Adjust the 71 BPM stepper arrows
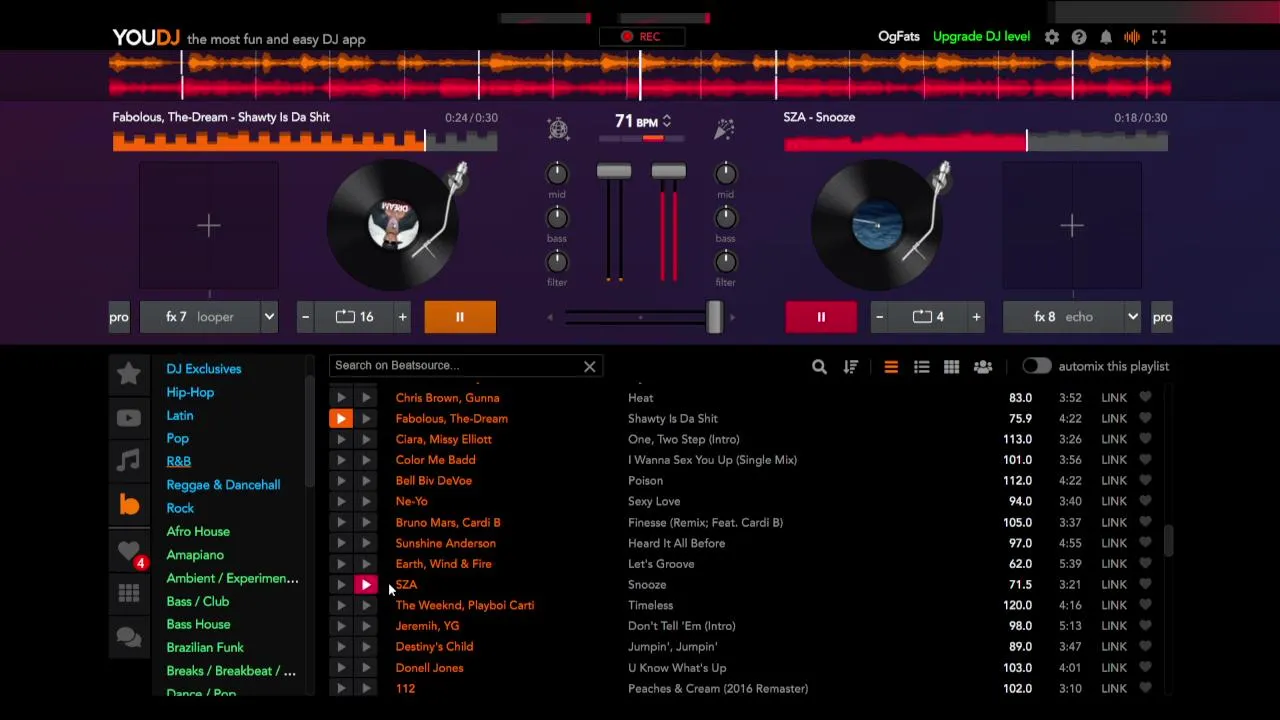Screen dimensions: 1280x720 667,121
